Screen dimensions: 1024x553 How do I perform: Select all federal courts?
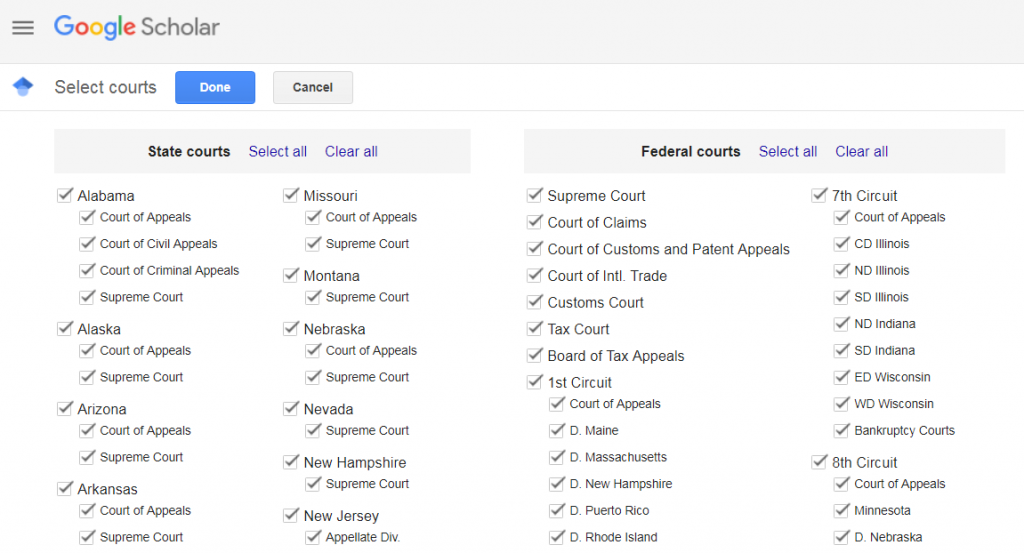click(788, 151)
